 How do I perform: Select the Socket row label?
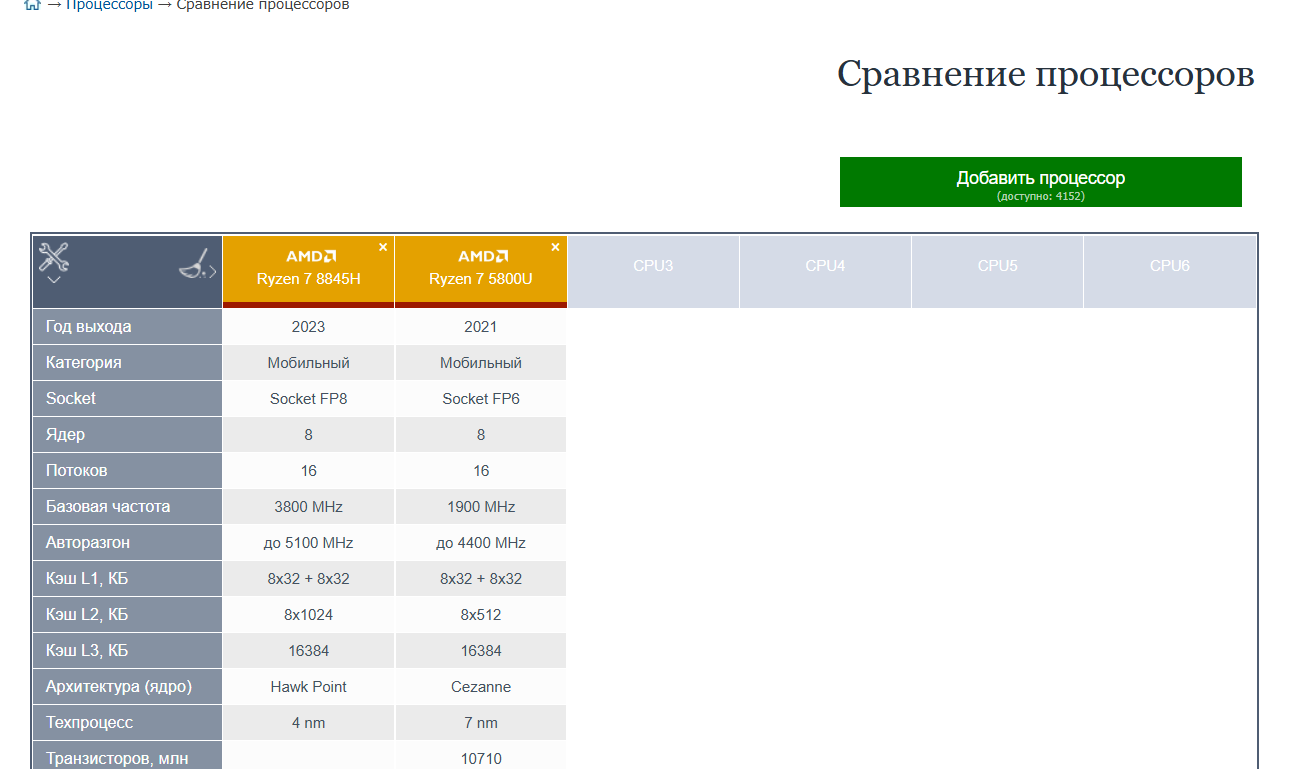(x=127, y=399)
